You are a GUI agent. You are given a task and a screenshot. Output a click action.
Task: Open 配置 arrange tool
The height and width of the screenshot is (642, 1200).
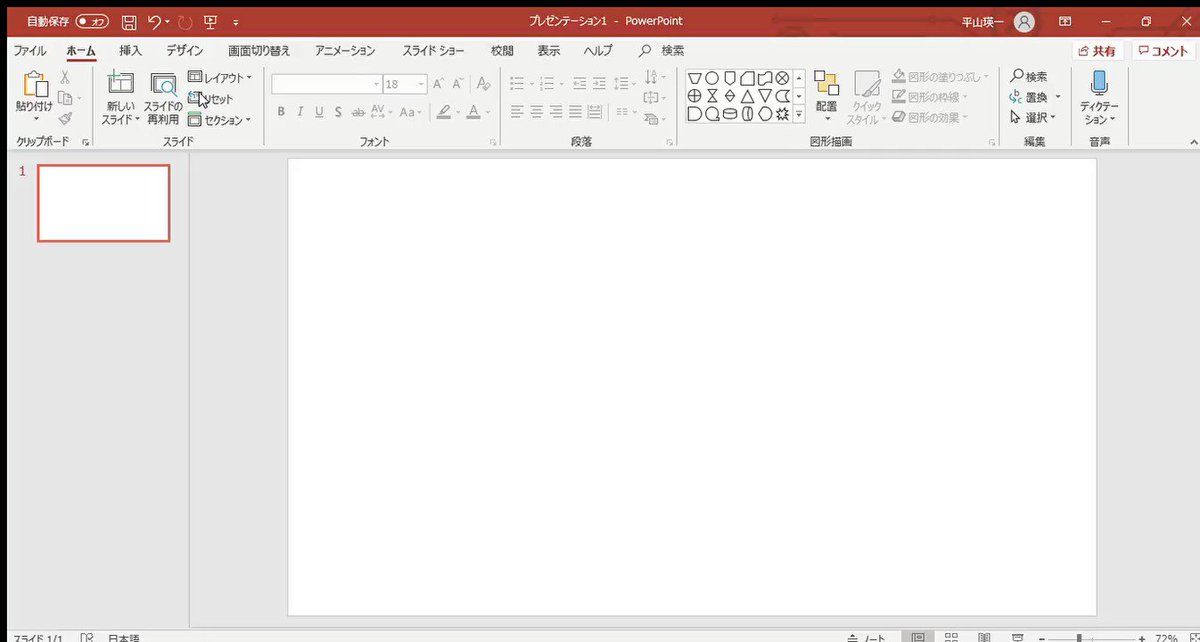tap(826, 96)
